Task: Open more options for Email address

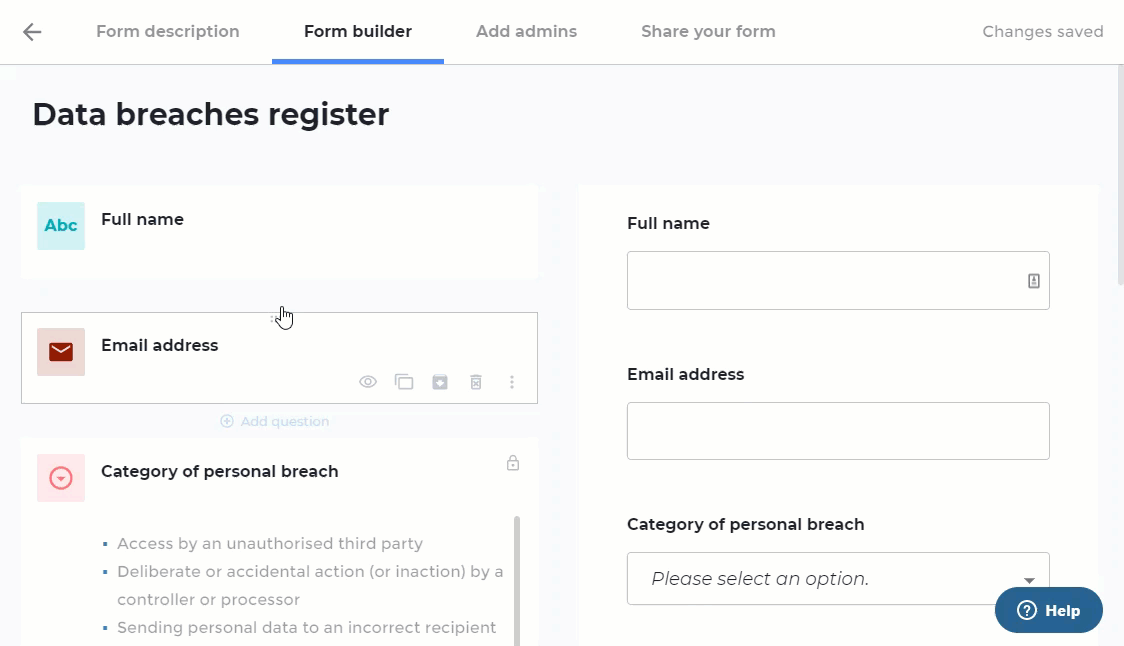Action: point(512,382)
